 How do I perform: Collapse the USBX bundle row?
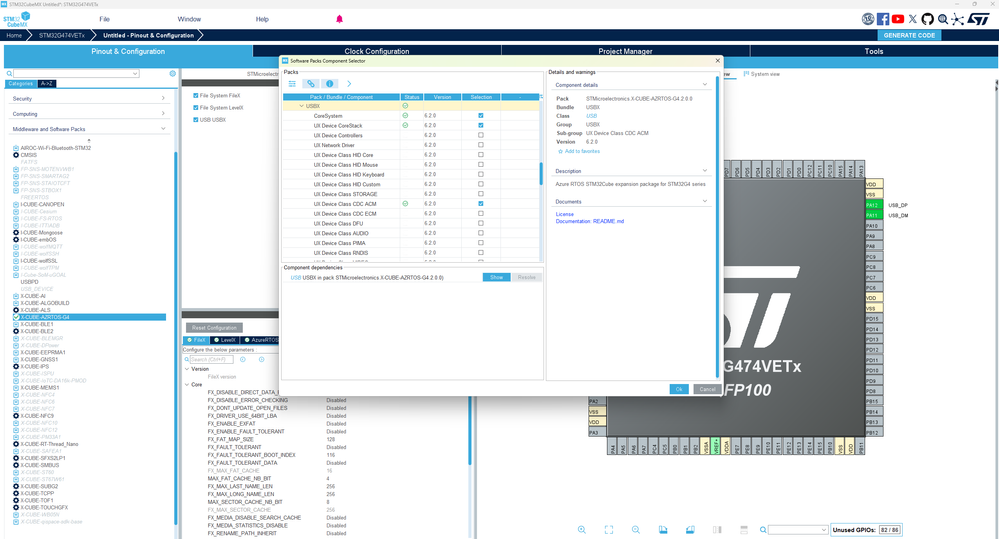point(302,106)
